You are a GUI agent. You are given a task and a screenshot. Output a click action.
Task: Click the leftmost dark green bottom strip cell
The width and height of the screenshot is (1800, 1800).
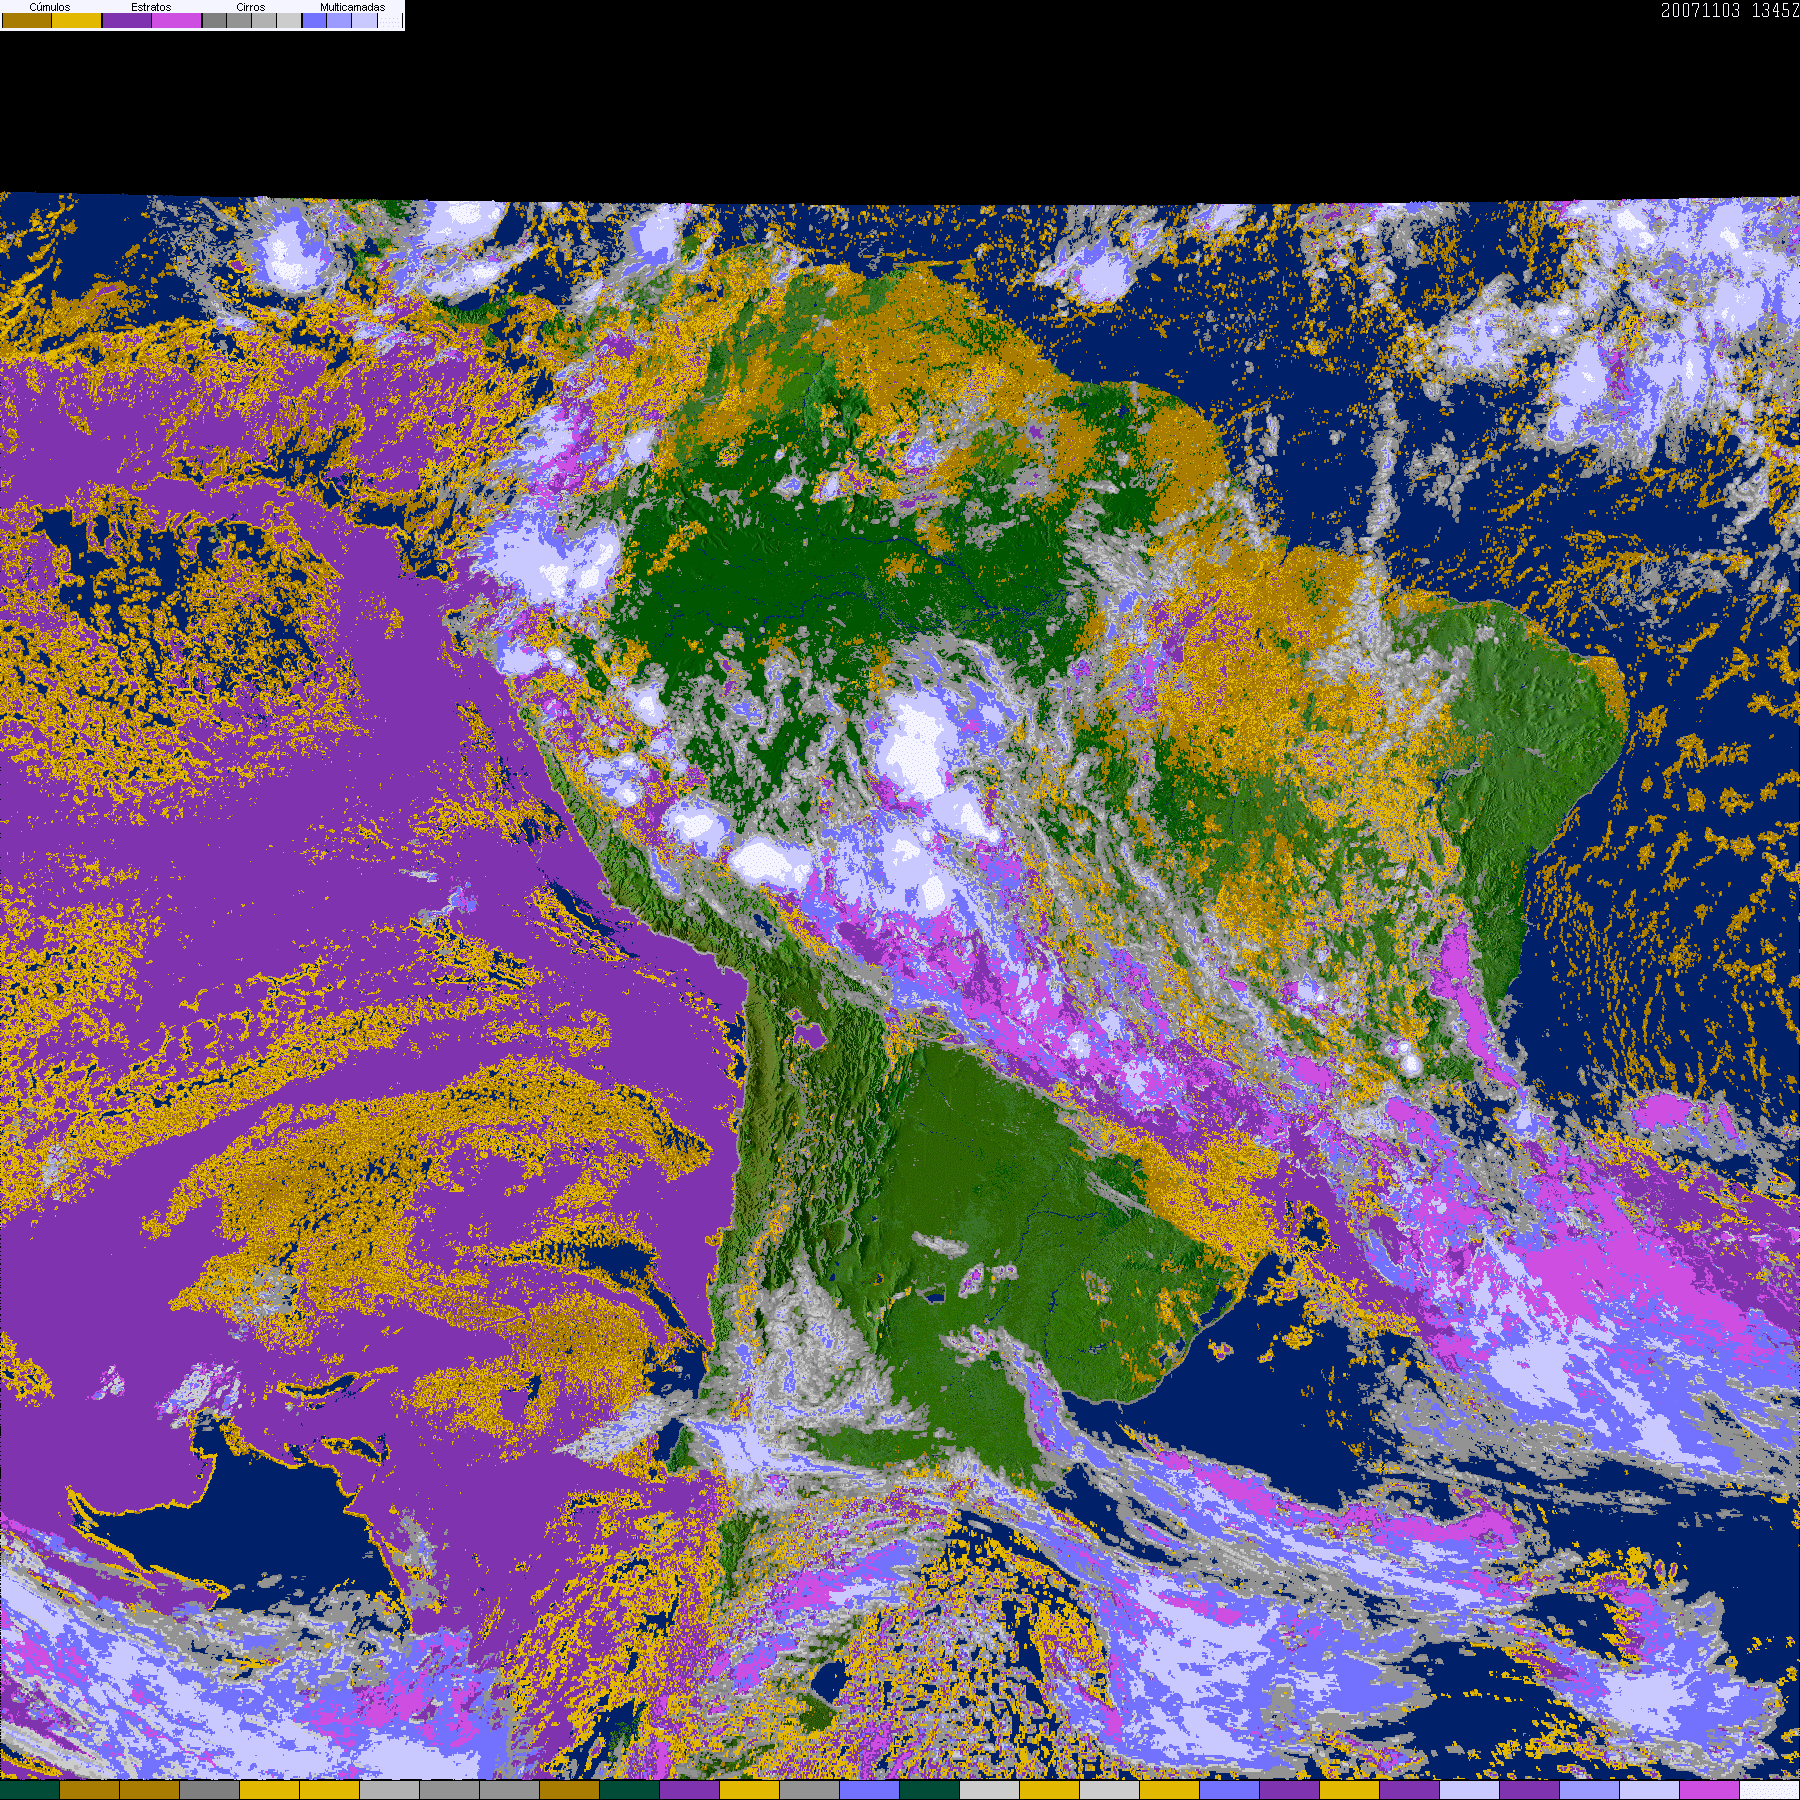point(30,1790)
